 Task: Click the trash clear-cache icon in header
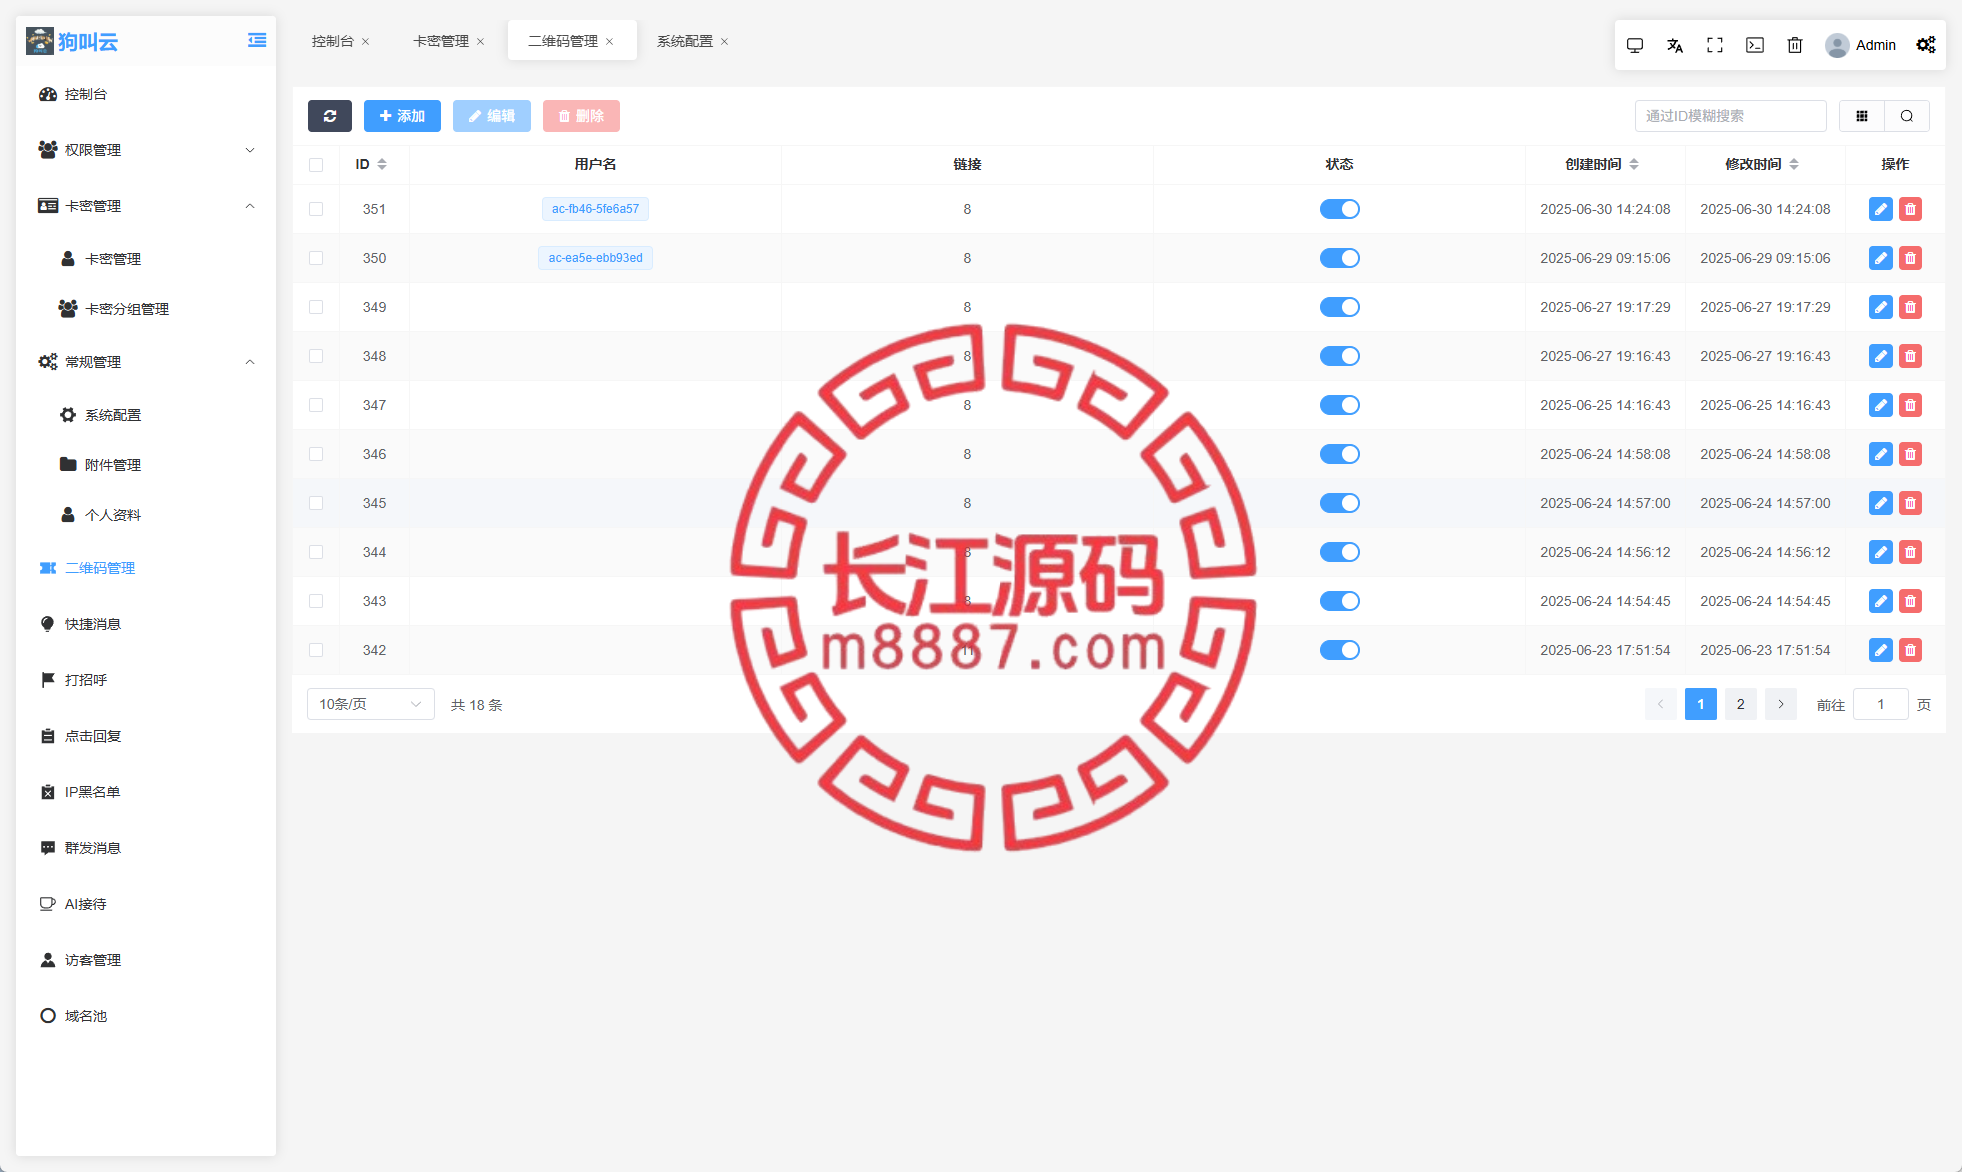click(x=1795, y=45)
